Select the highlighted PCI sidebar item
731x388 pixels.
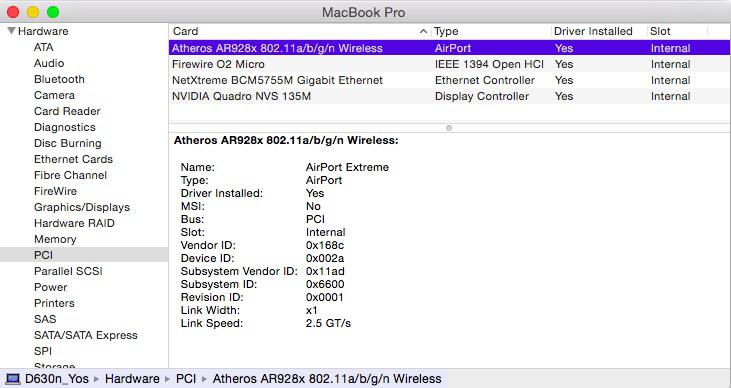[x=84, y=255]
